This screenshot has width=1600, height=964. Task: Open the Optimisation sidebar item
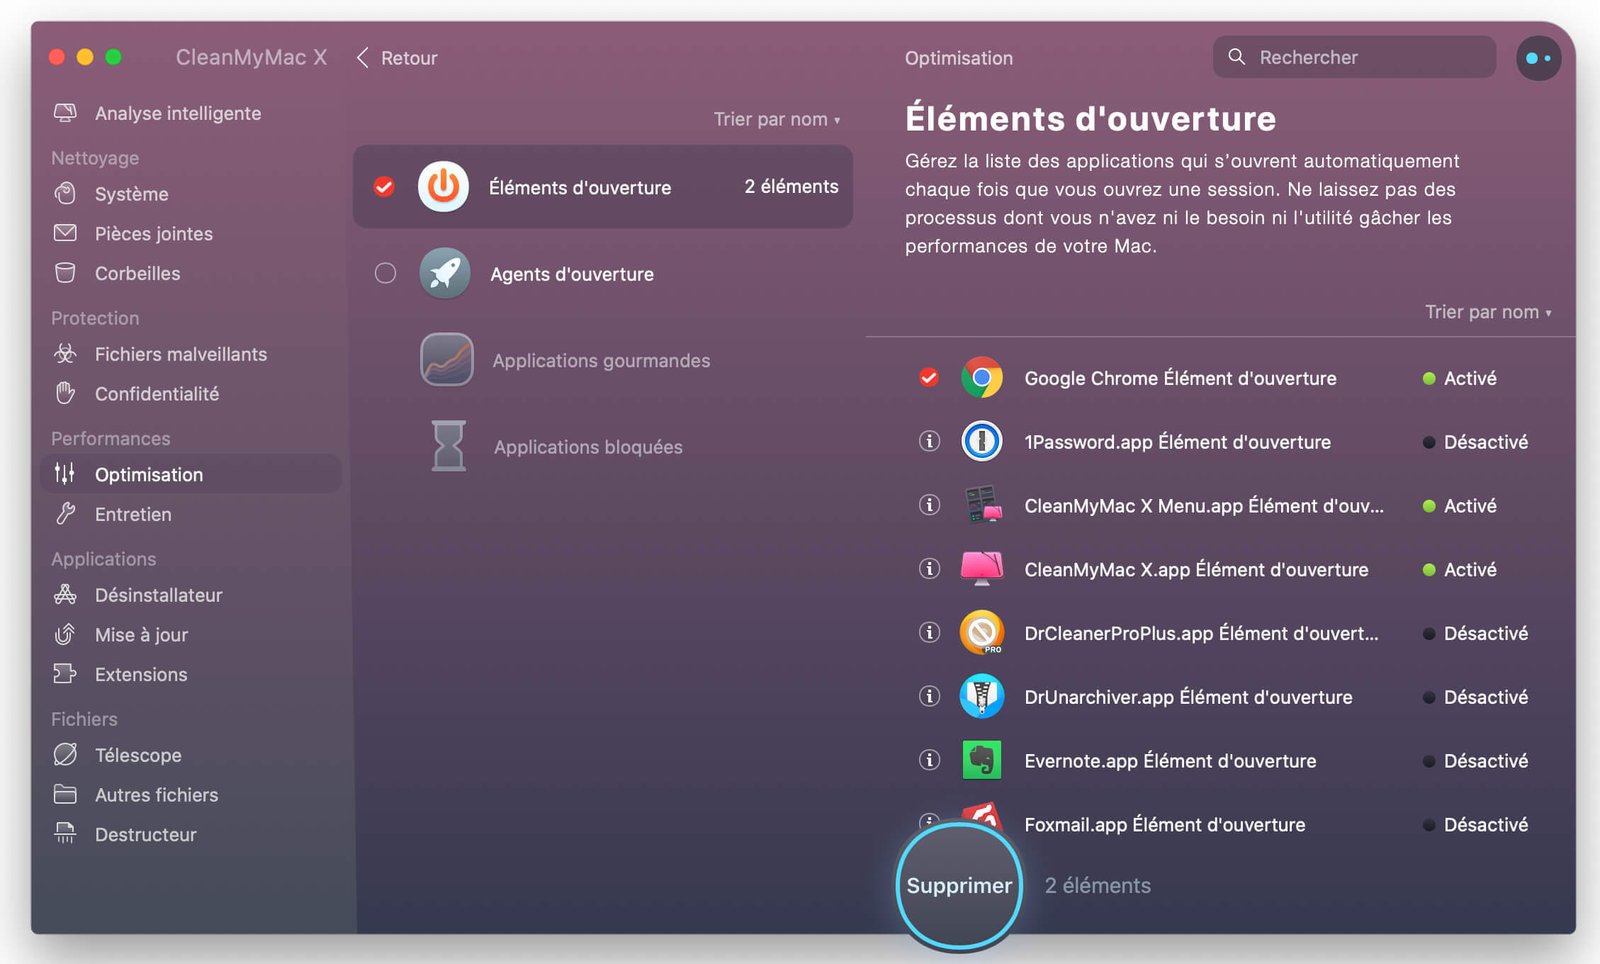(x=191, y=474)
